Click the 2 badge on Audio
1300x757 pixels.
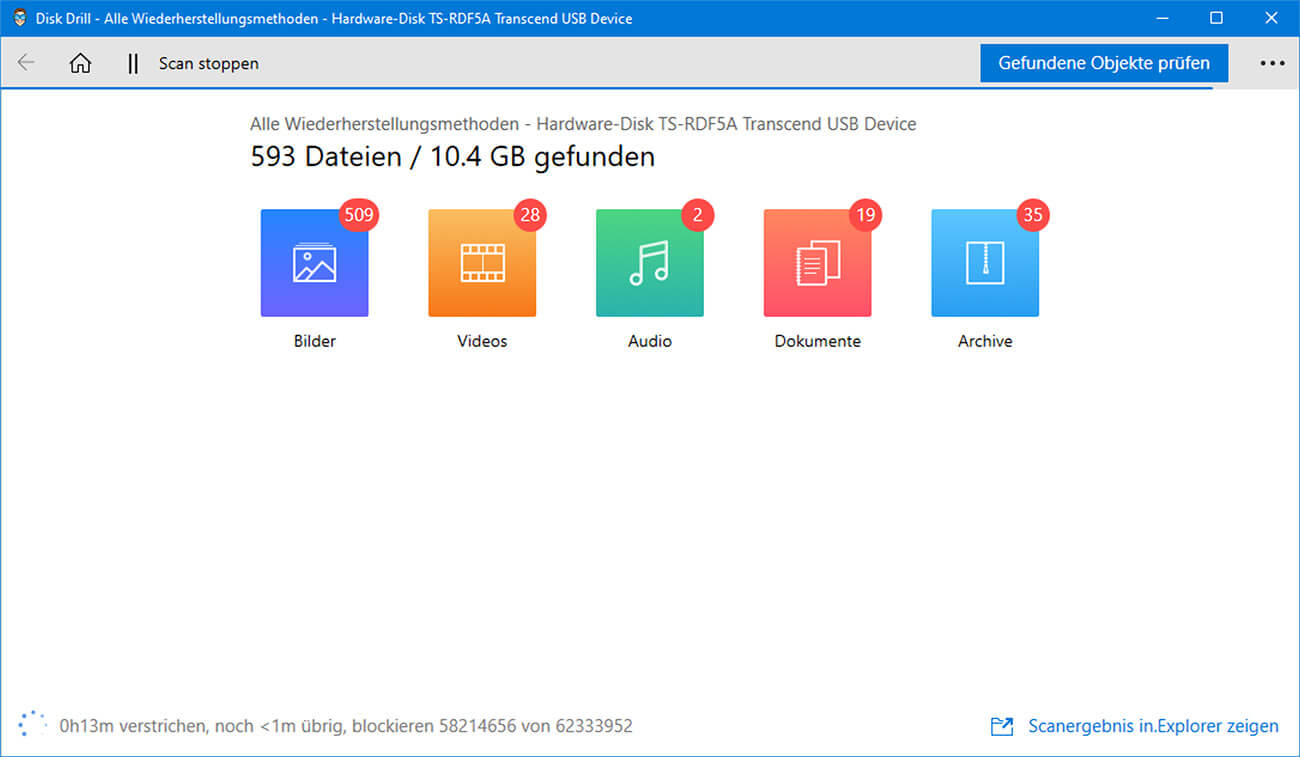pyautogui.click(x=697, y=215)
